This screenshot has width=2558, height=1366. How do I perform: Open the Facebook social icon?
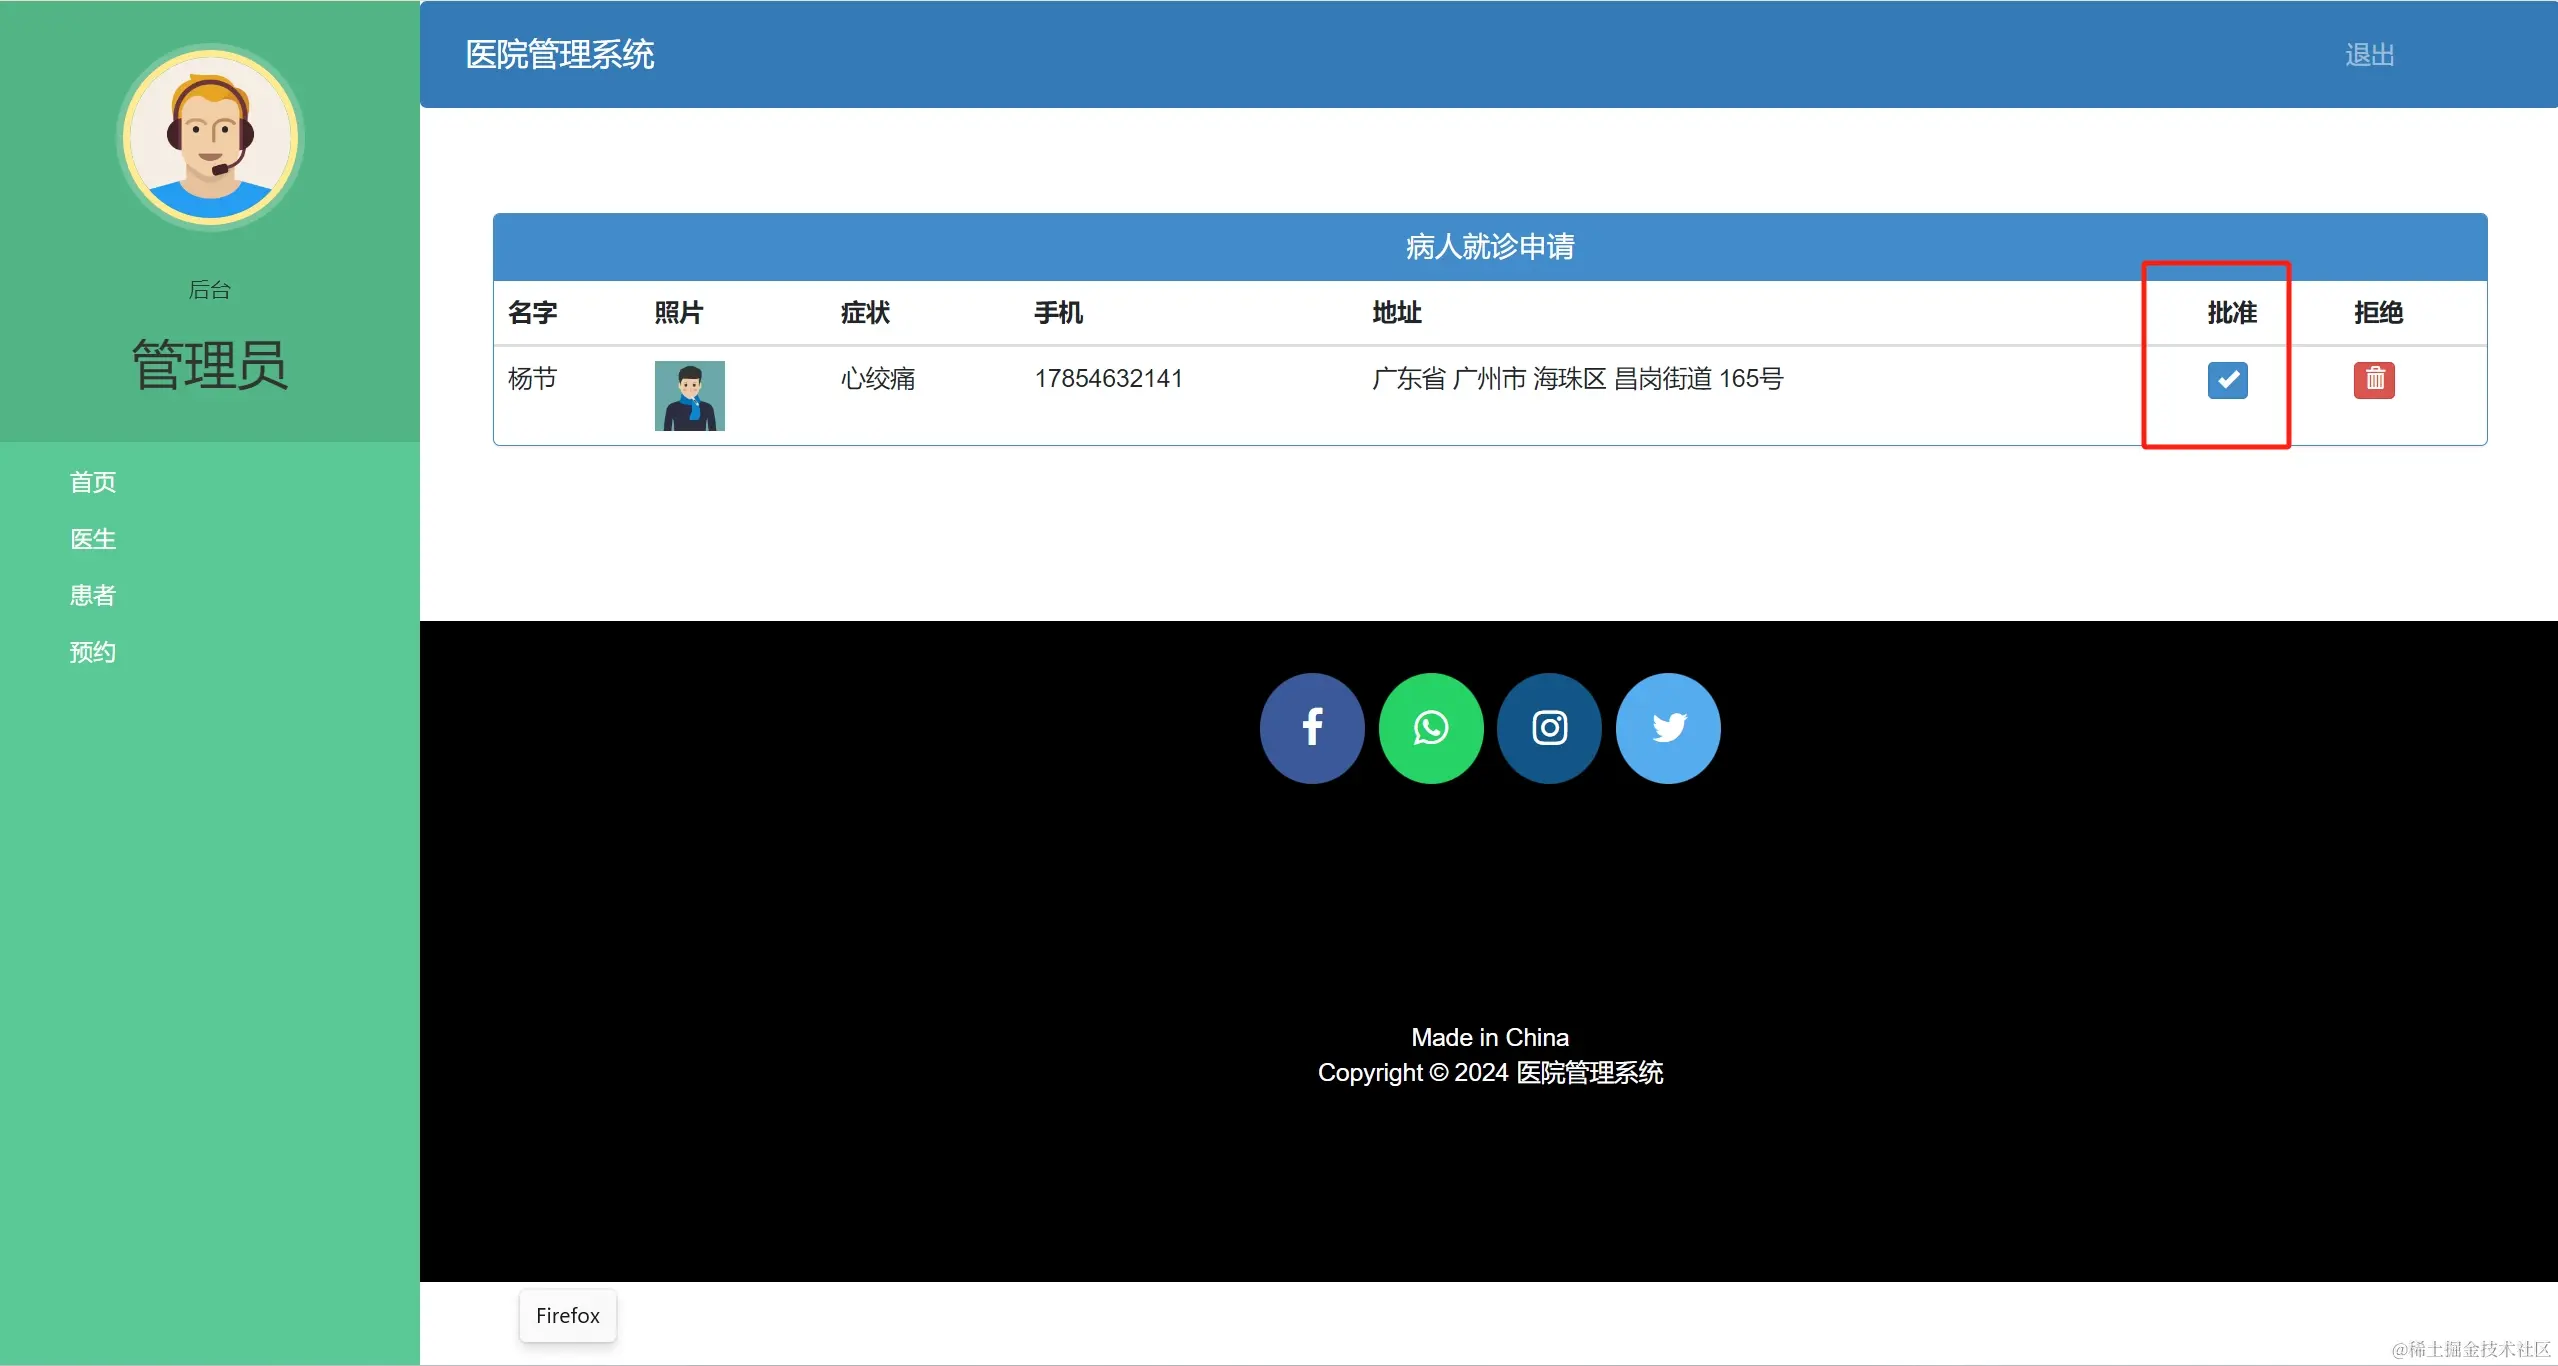coord(1312,728)
